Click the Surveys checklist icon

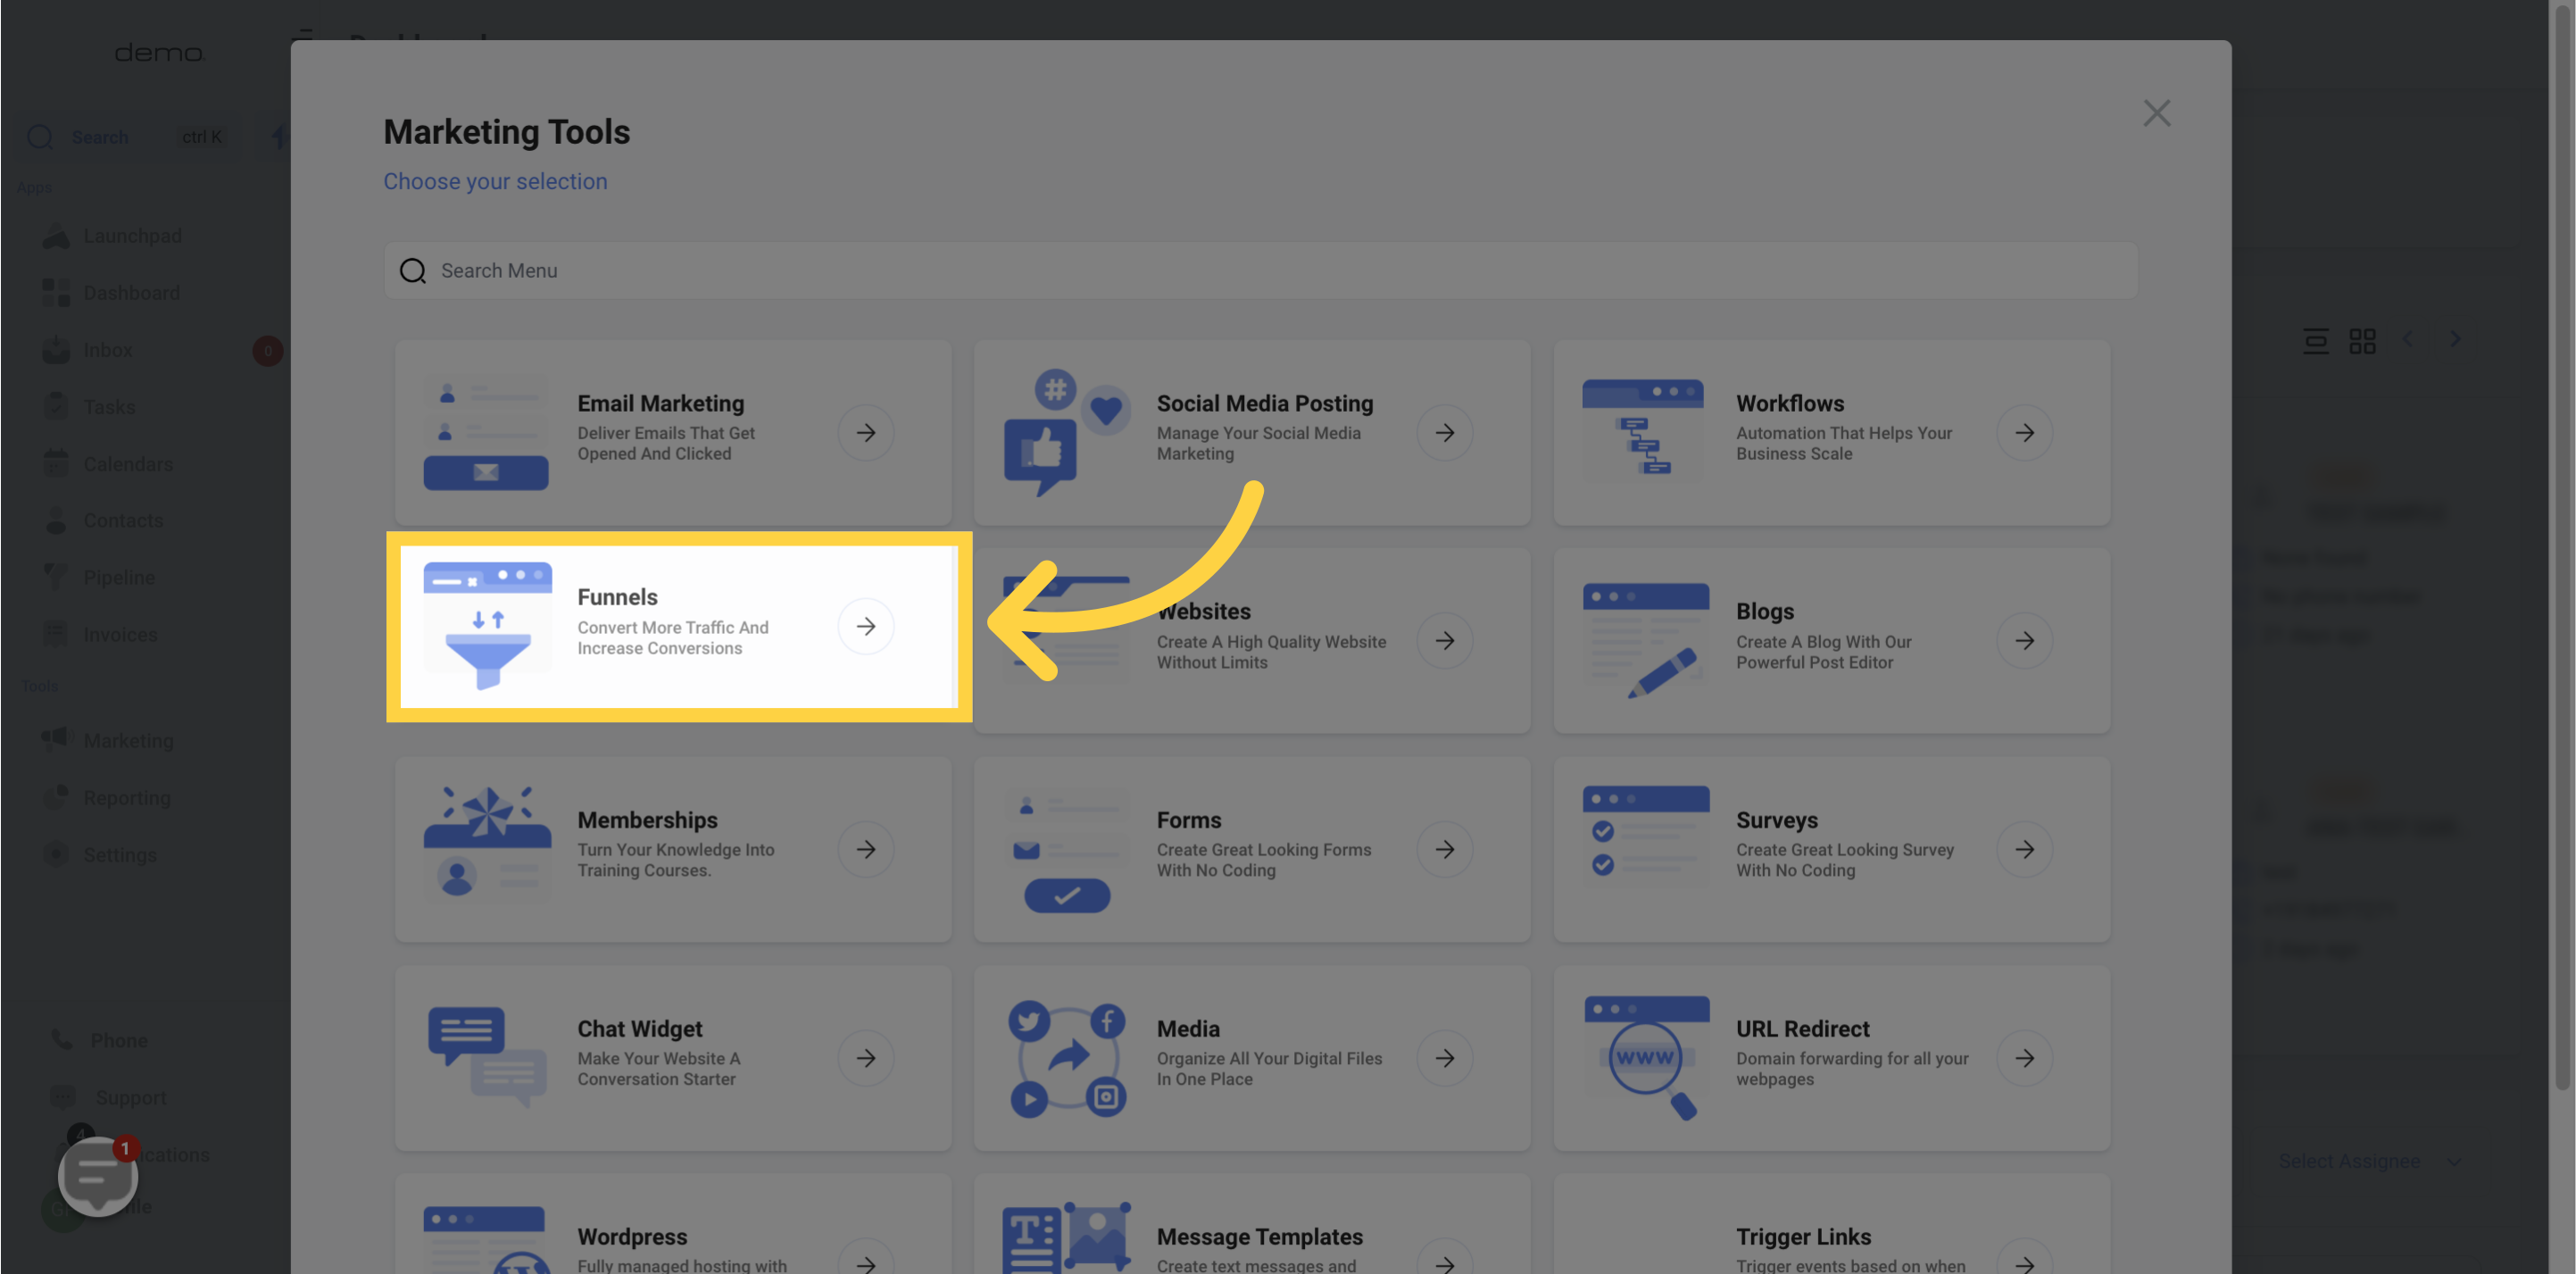tap(1645, 836)
